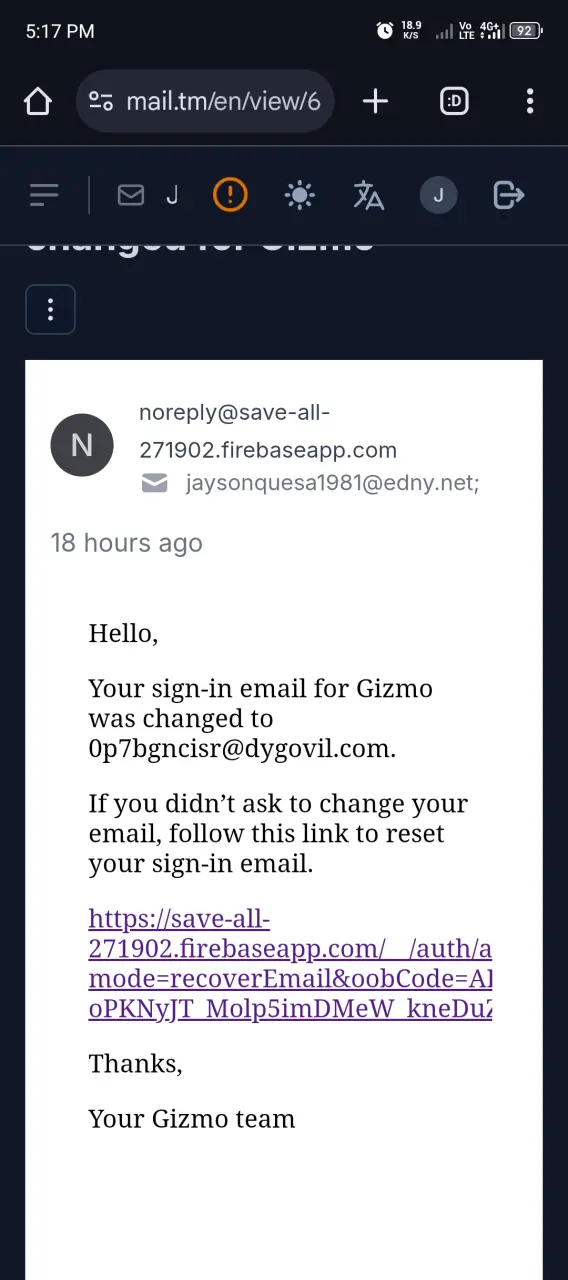
Task: Tap the account initial J beside envelope
Action: coord(172,195)
